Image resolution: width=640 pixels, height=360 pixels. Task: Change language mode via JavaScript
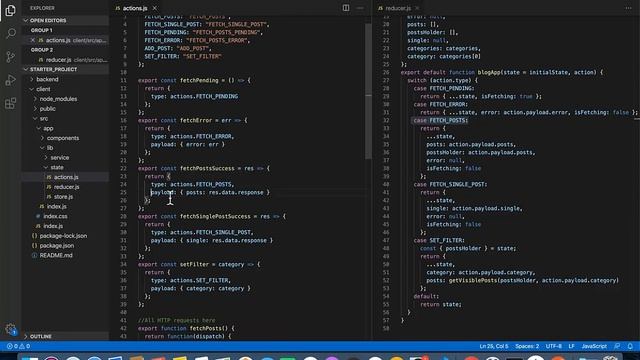594,346
